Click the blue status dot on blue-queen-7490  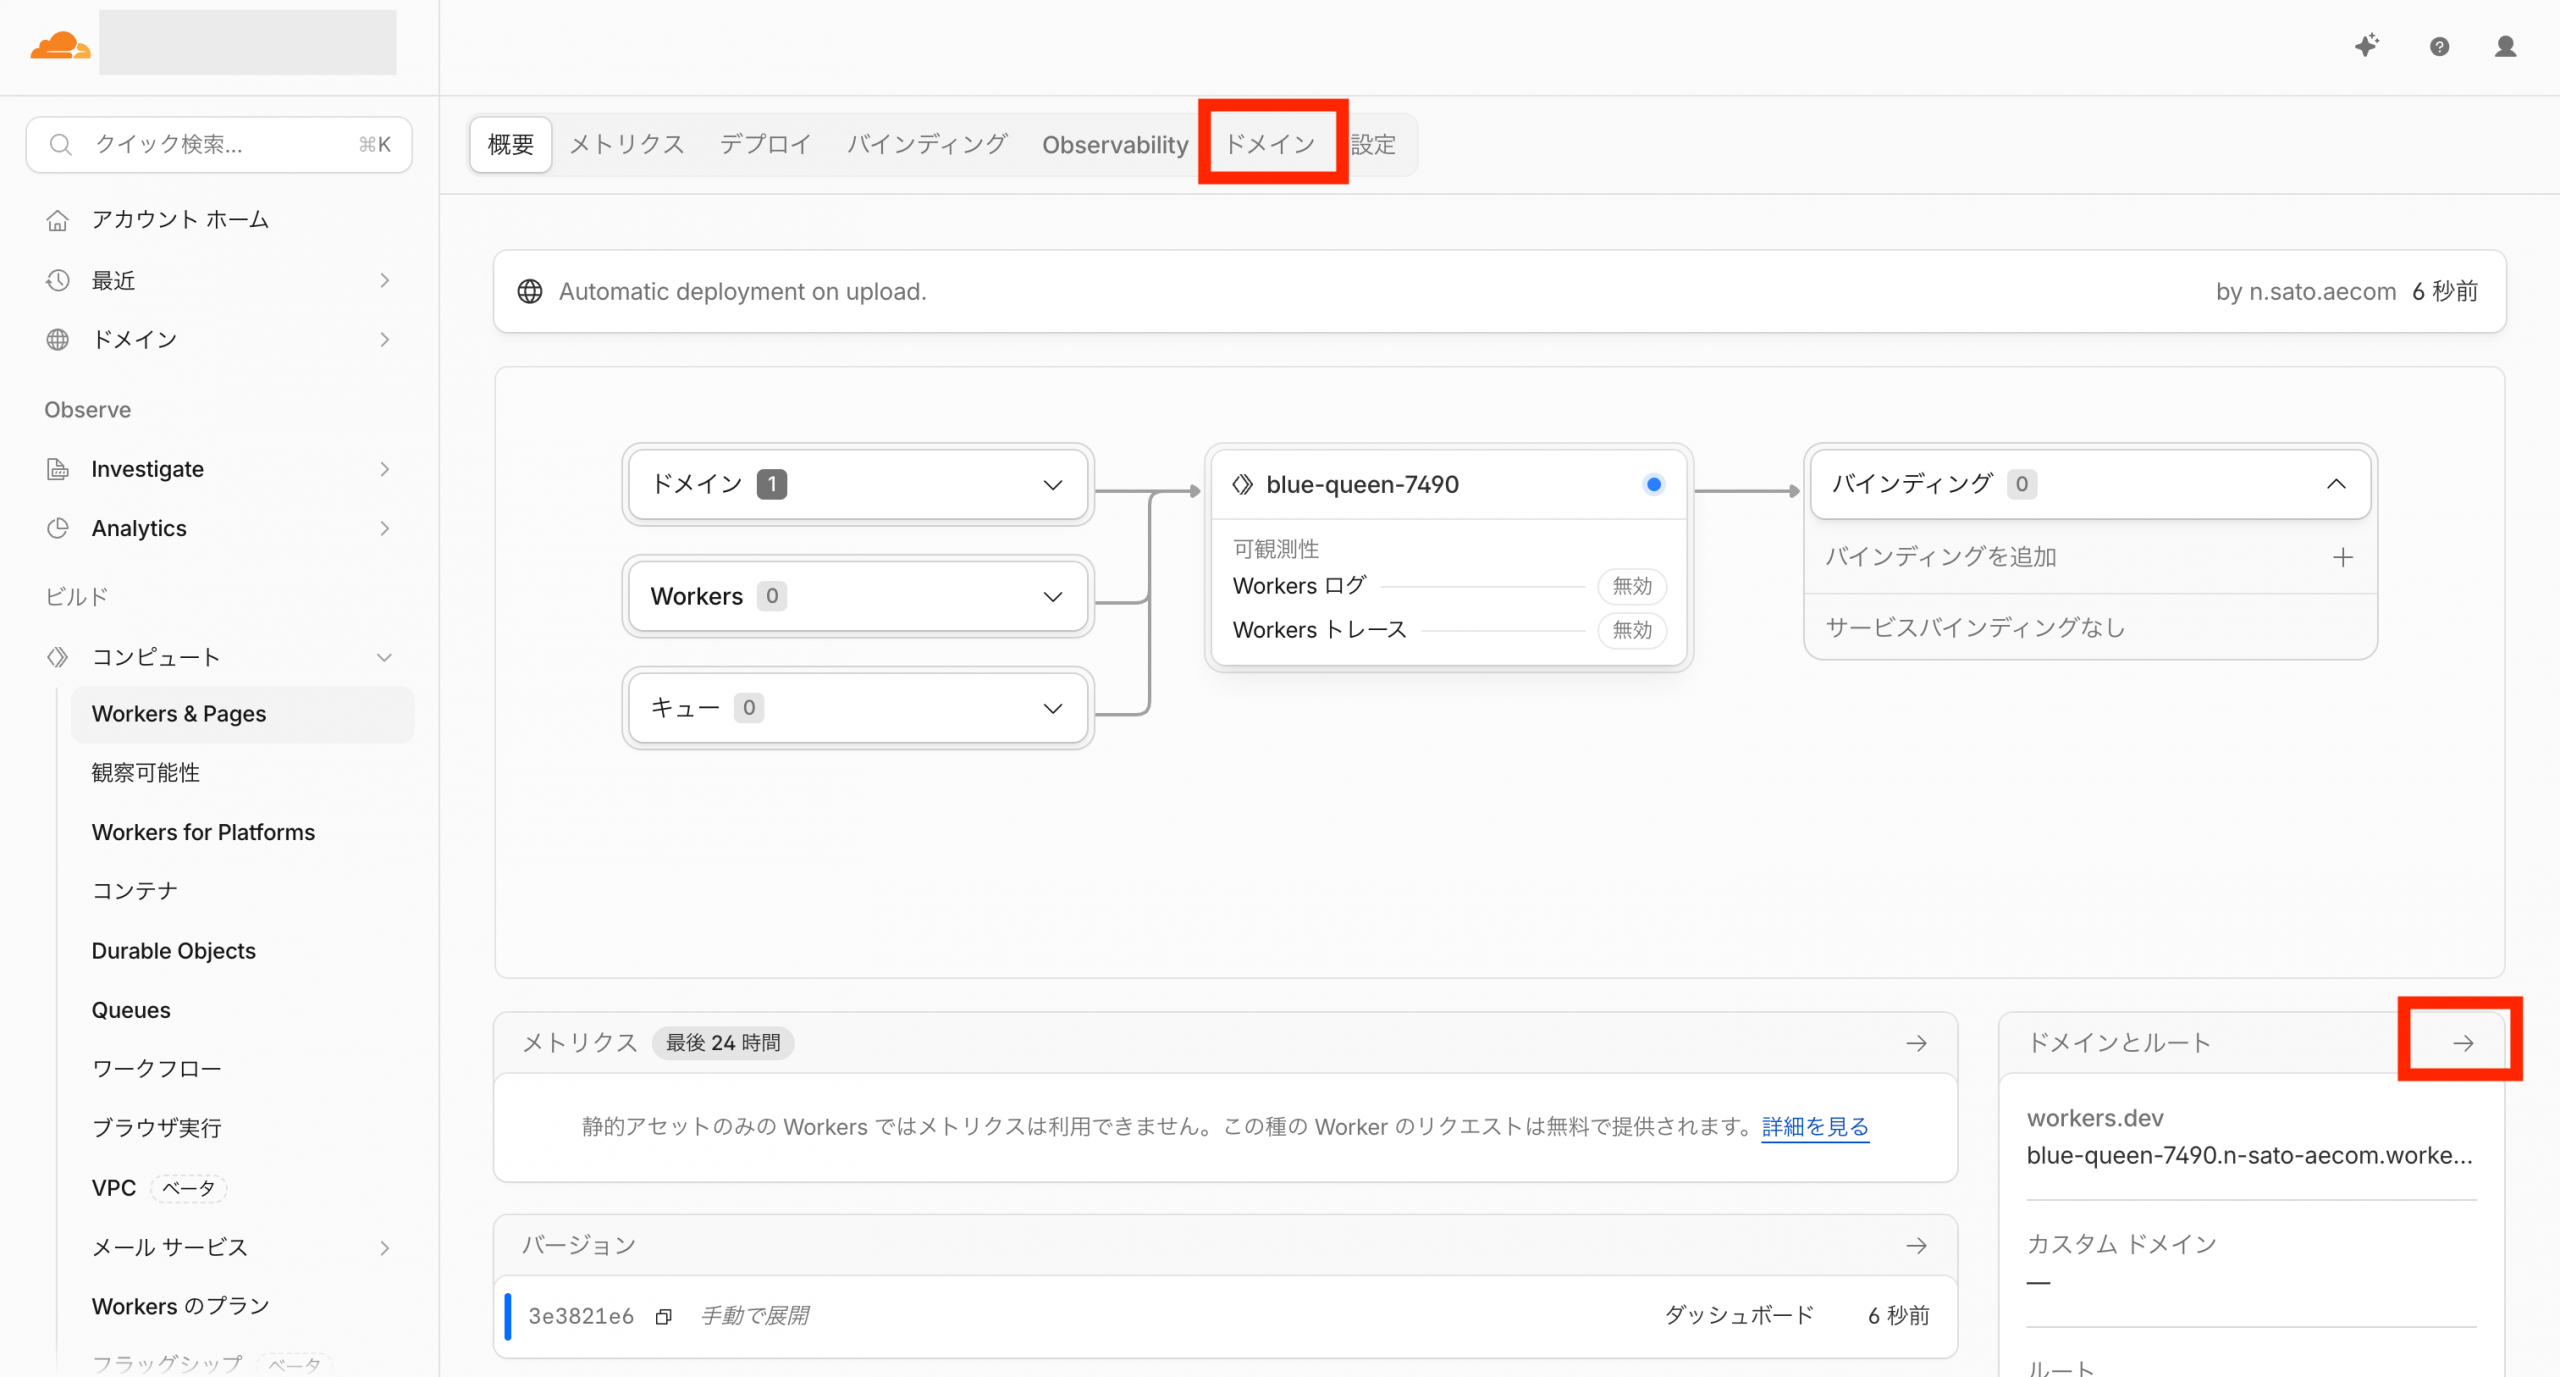pos(1653,484)
